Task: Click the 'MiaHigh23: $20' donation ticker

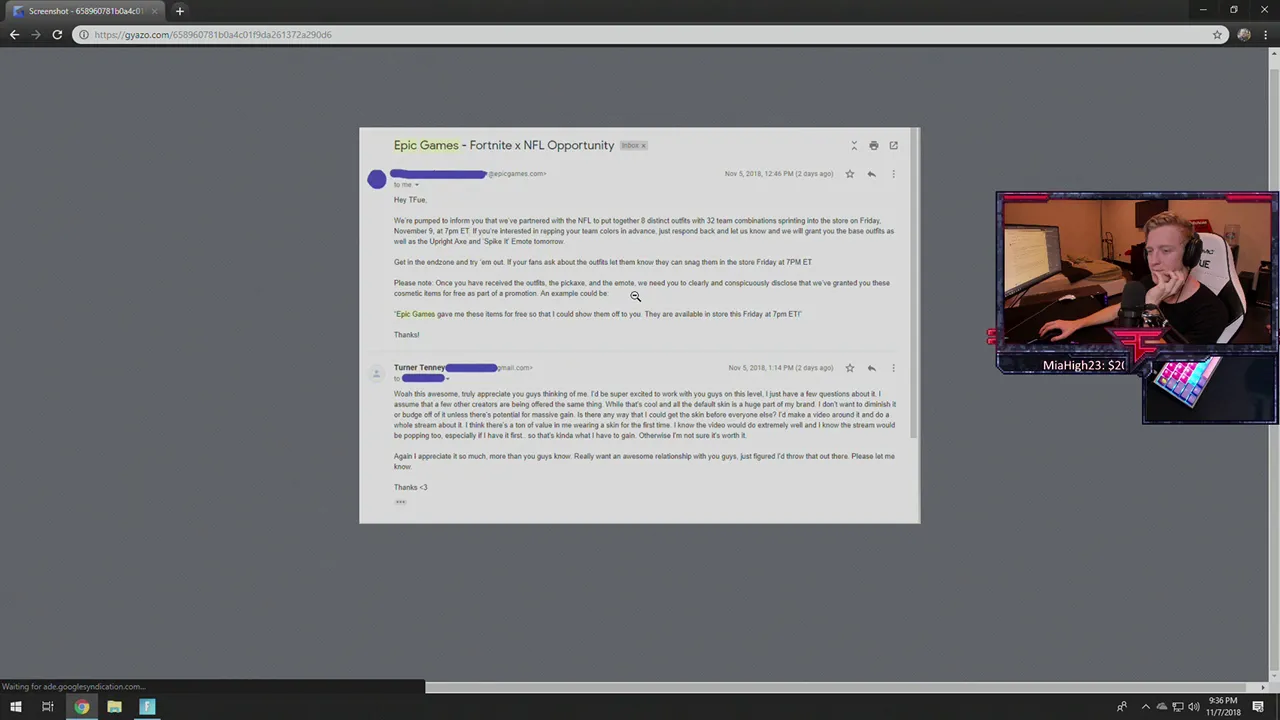Action: (x=1084, y=366)
